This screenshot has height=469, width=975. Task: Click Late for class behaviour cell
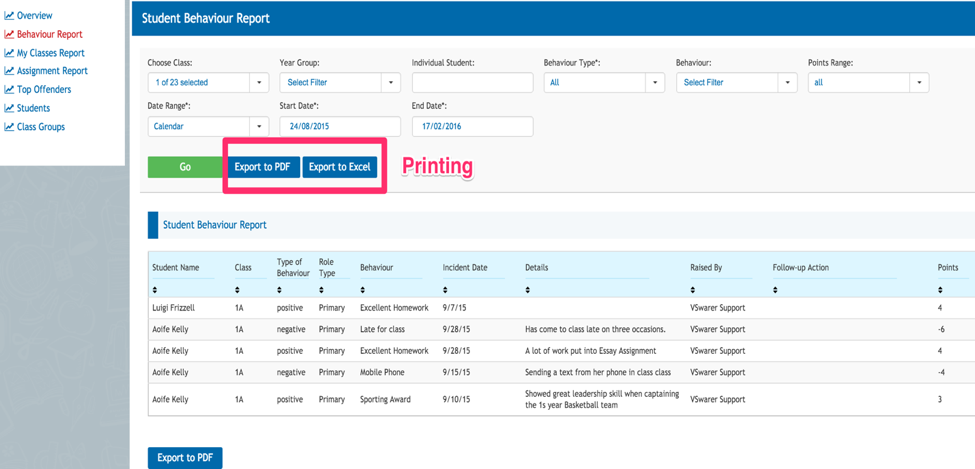pyautogui.click(x=382, y=329)
